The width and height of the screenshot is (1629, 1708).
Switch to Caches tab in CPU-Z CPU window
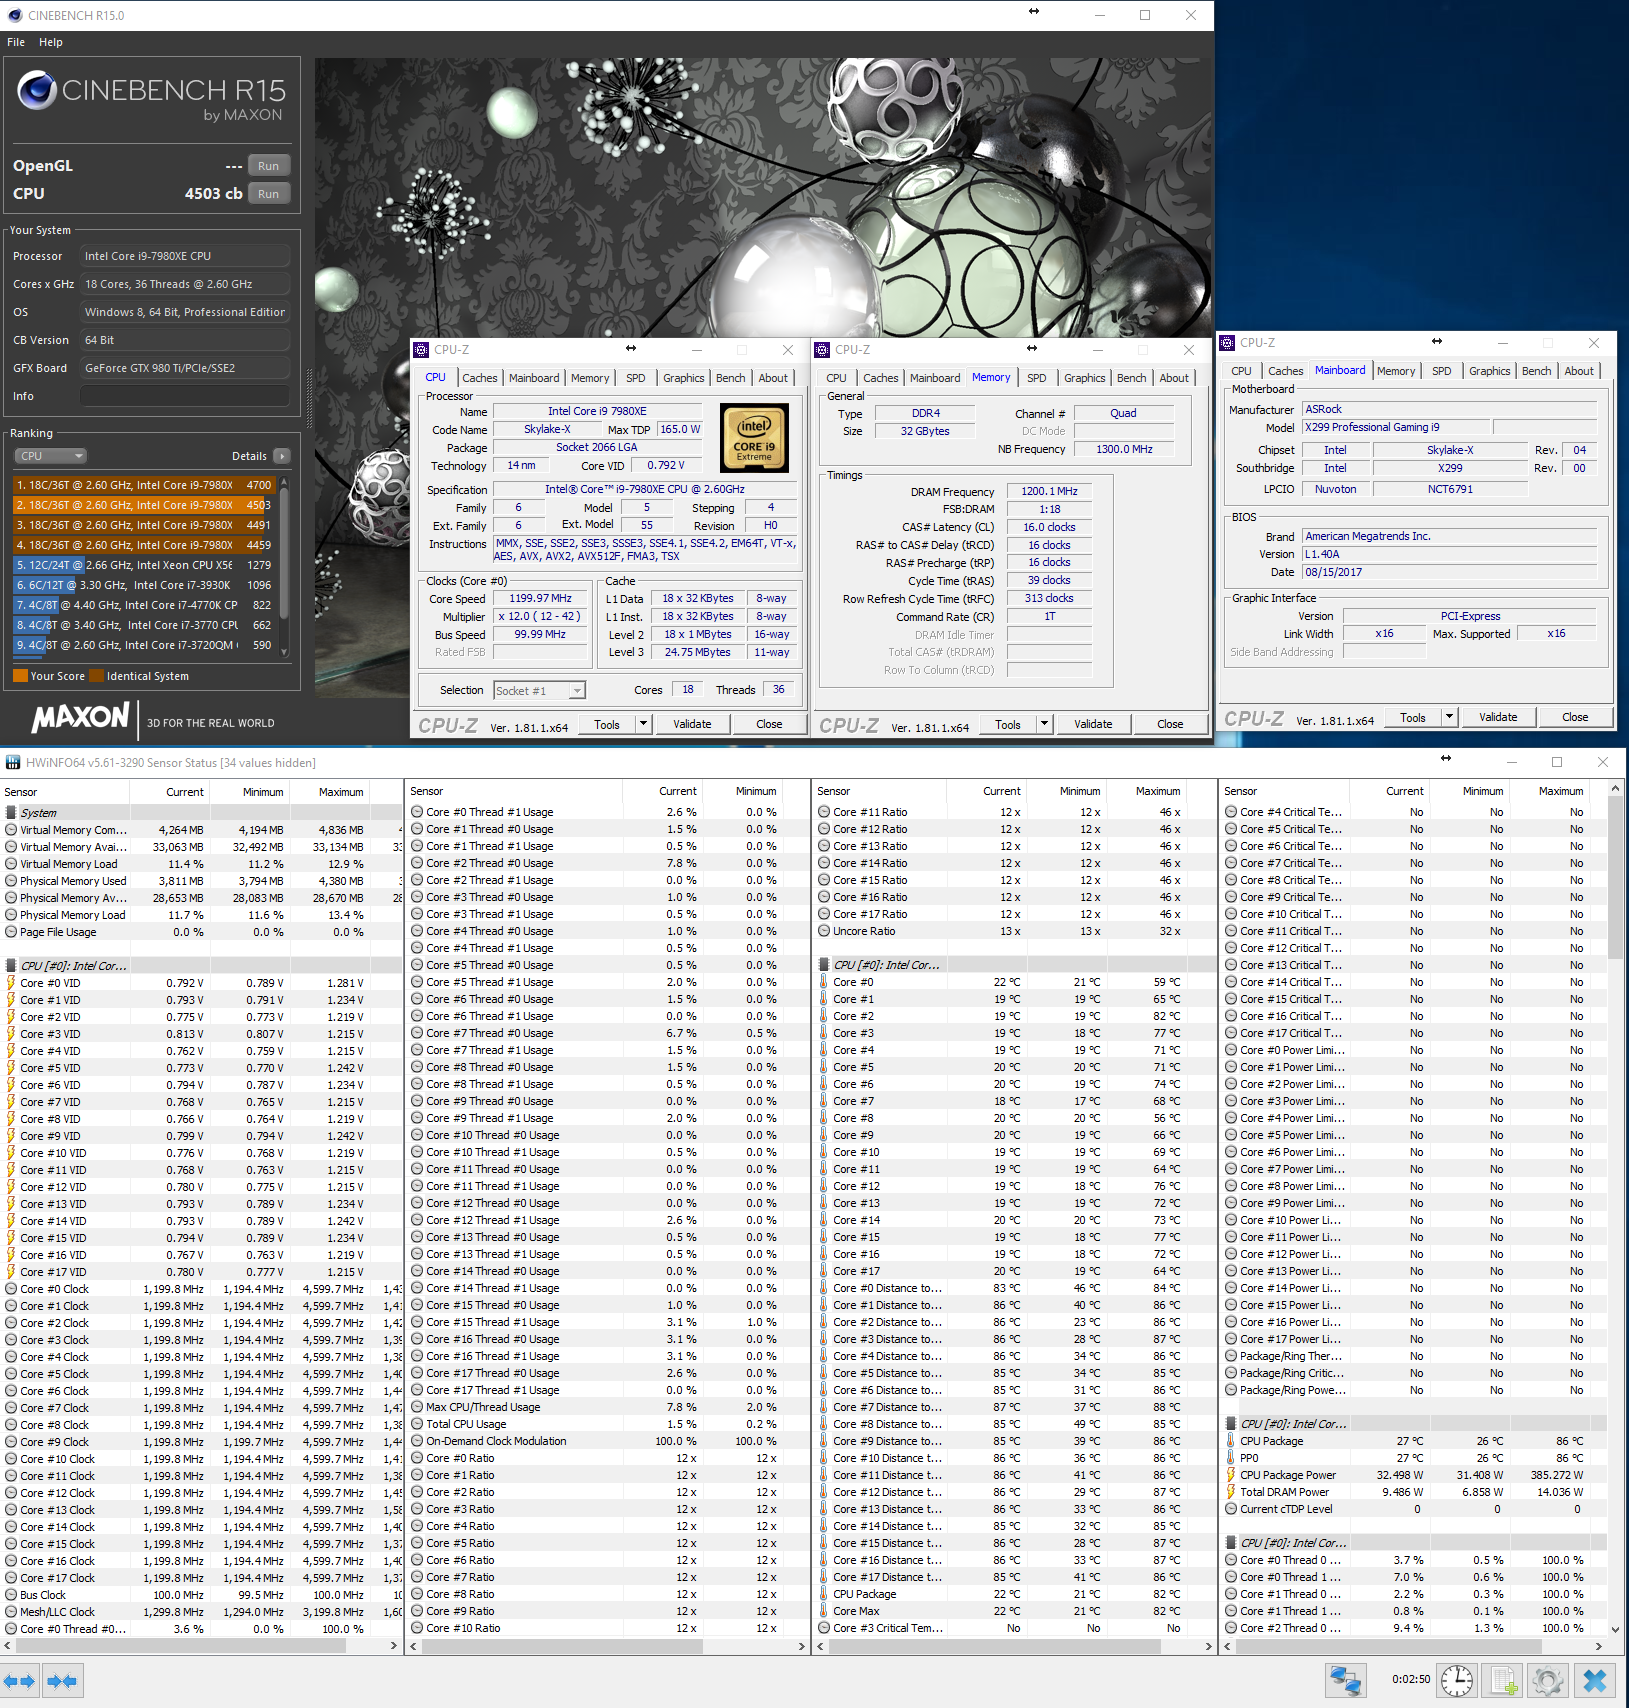(x=480, y=378)
